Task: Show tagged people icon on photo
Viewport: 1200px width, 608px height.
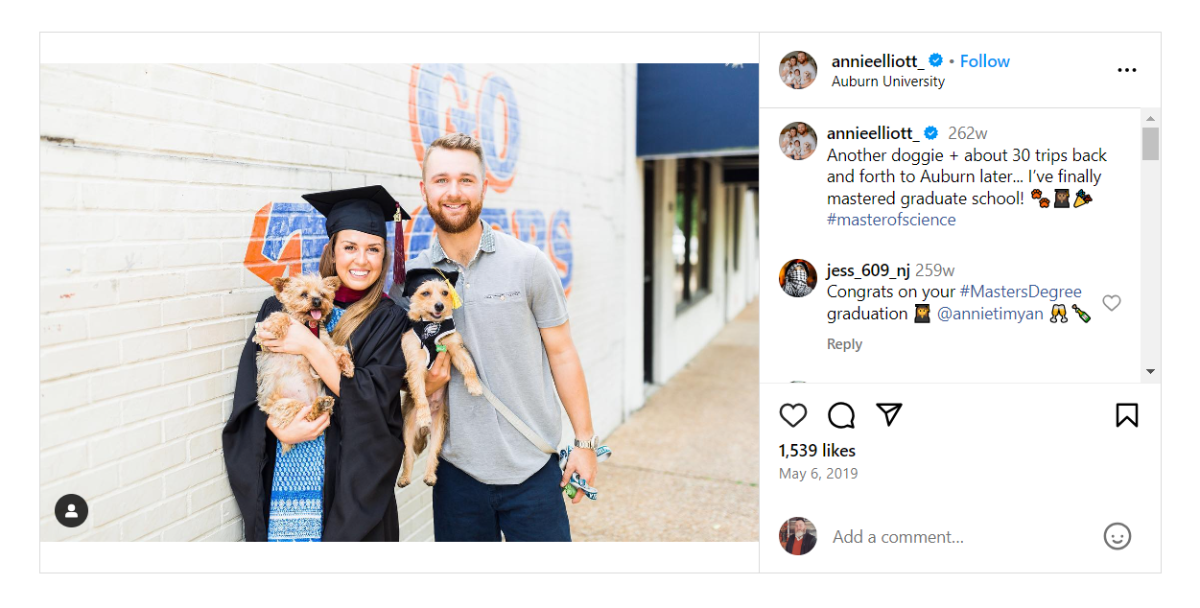Action: [71, 511]
